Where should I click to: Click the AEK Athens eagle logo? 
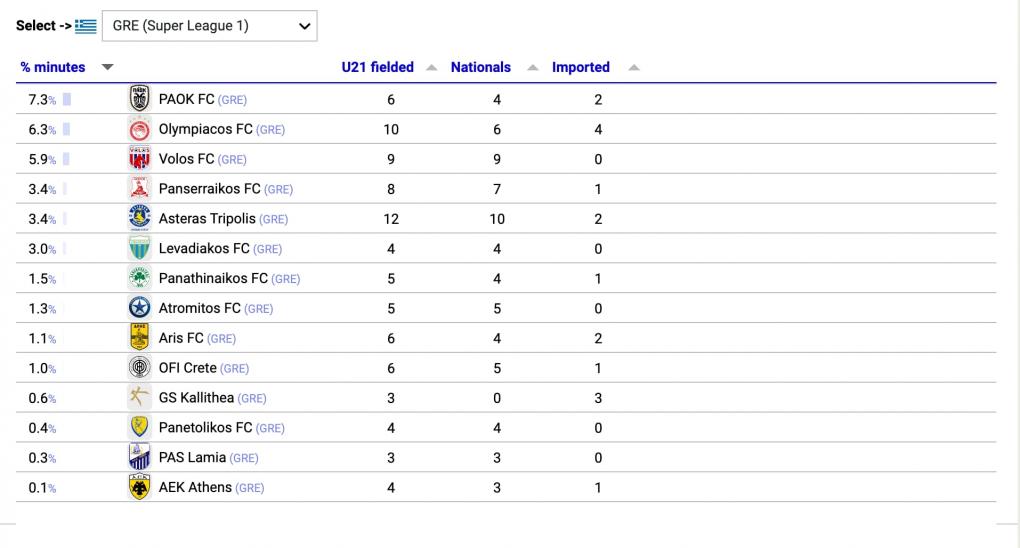coord(139,487)
